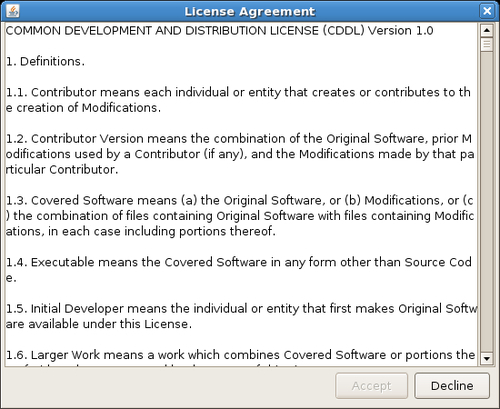Screen dimensions: 500x409
Task: Click the scrollbar up arrow
Action: click(487, 31)
